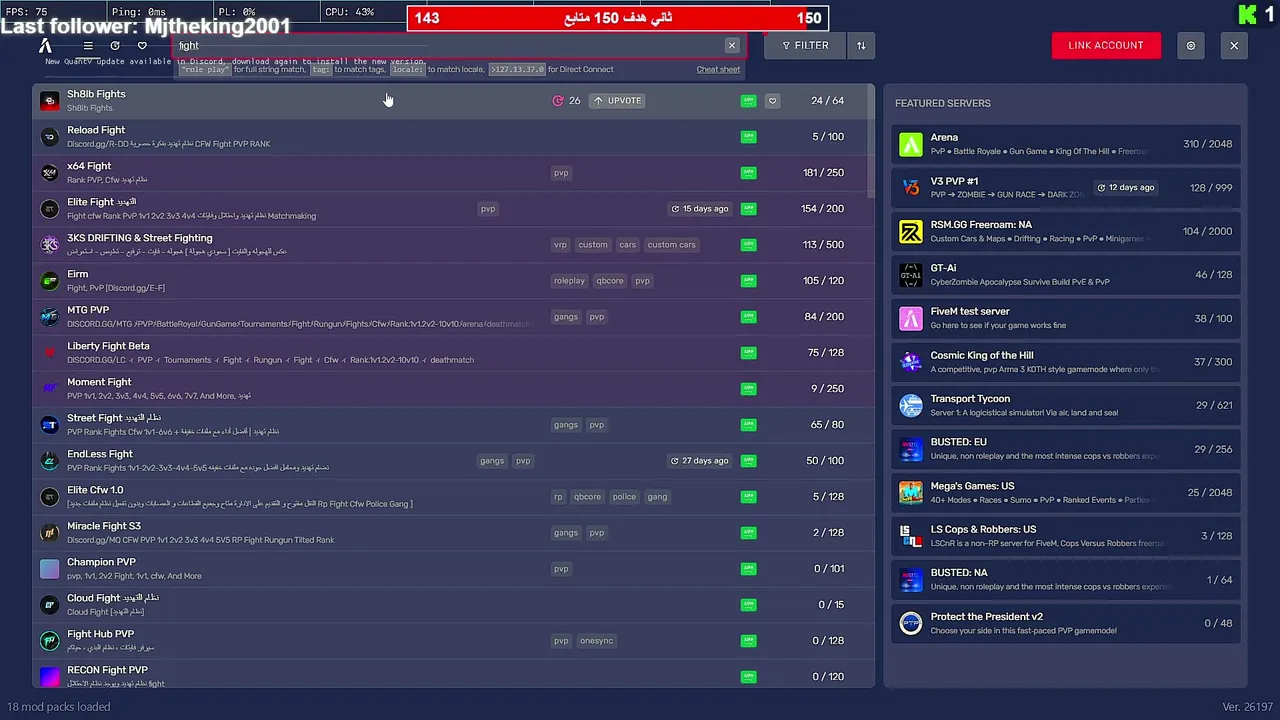
Task: Click the custom cars tag on 3KS DRIFTING
Action: pyautogui.click(x=671, y=245)
